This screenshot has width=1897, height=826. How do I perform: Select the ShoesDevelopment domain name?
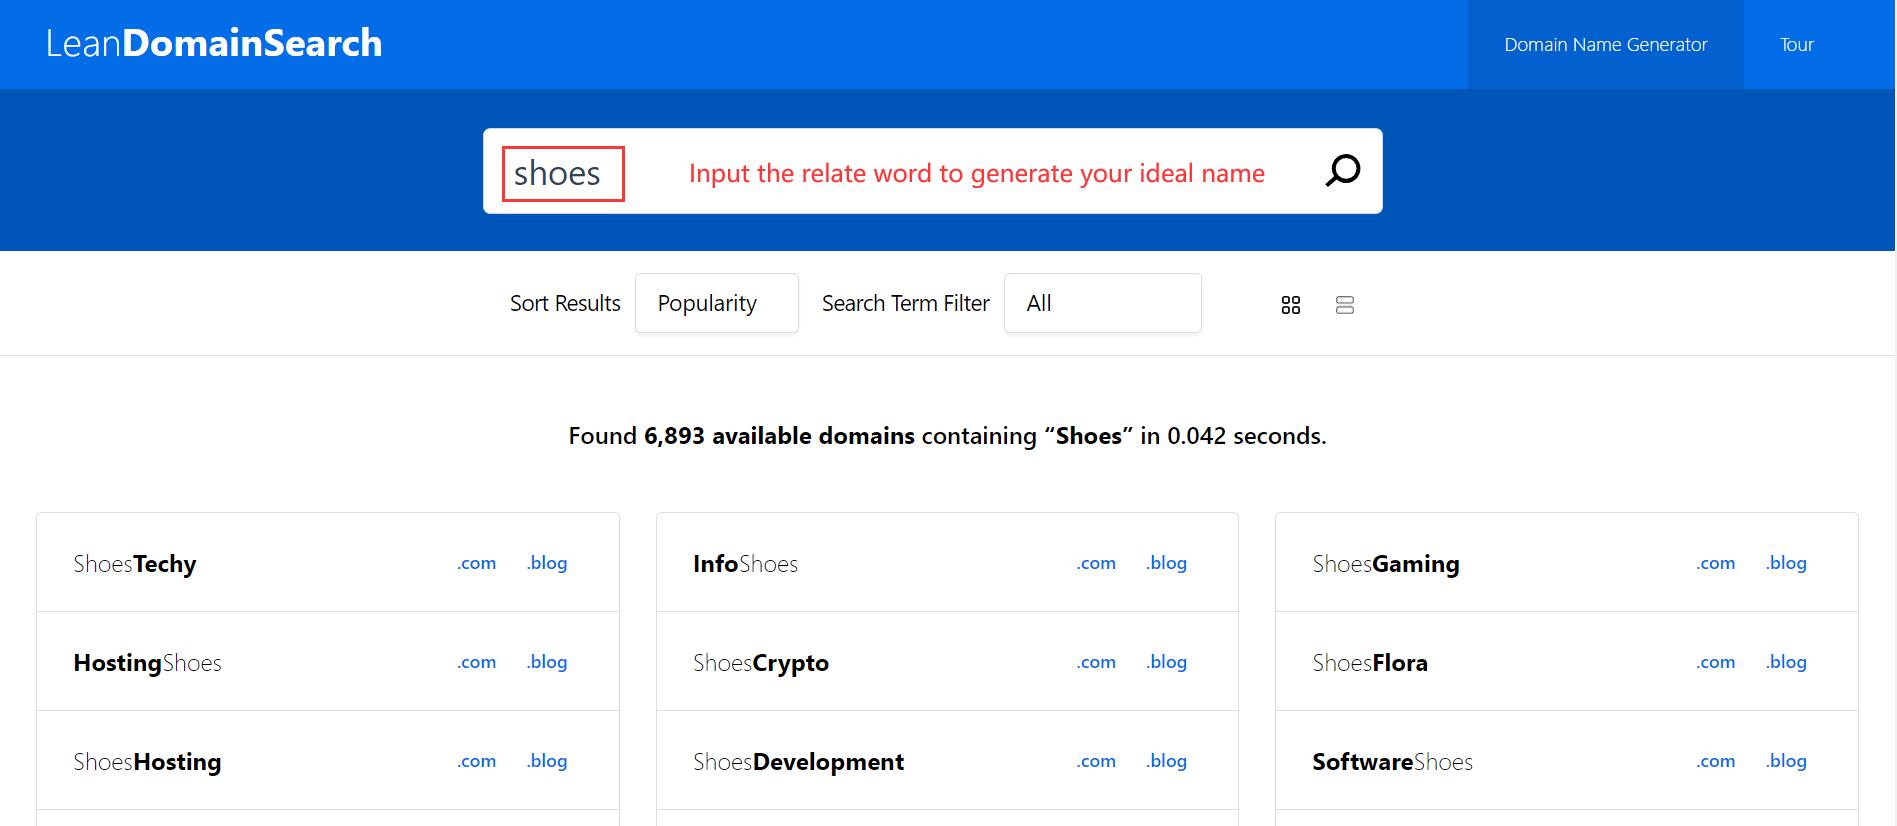point(799,762)
